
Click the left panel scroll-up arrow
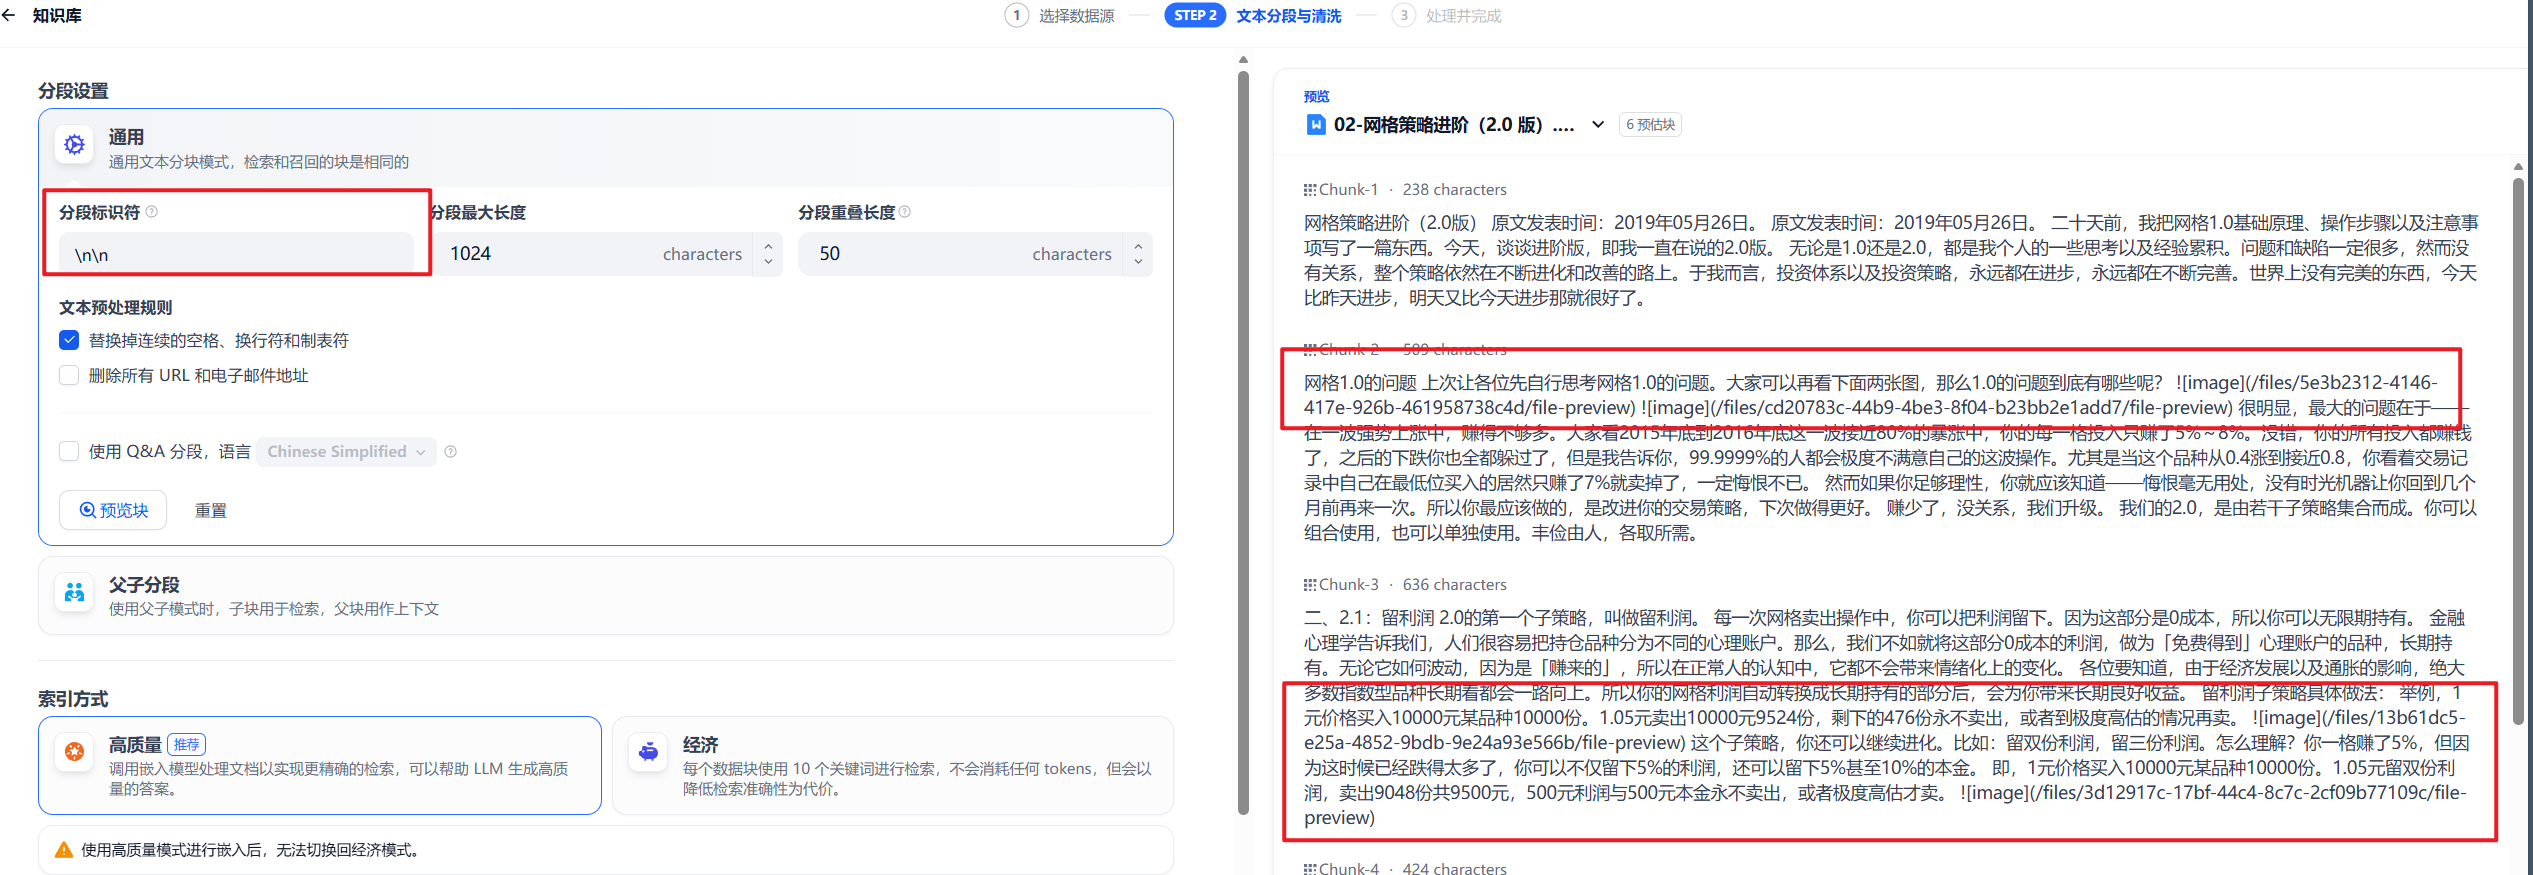pos(1243,60)
